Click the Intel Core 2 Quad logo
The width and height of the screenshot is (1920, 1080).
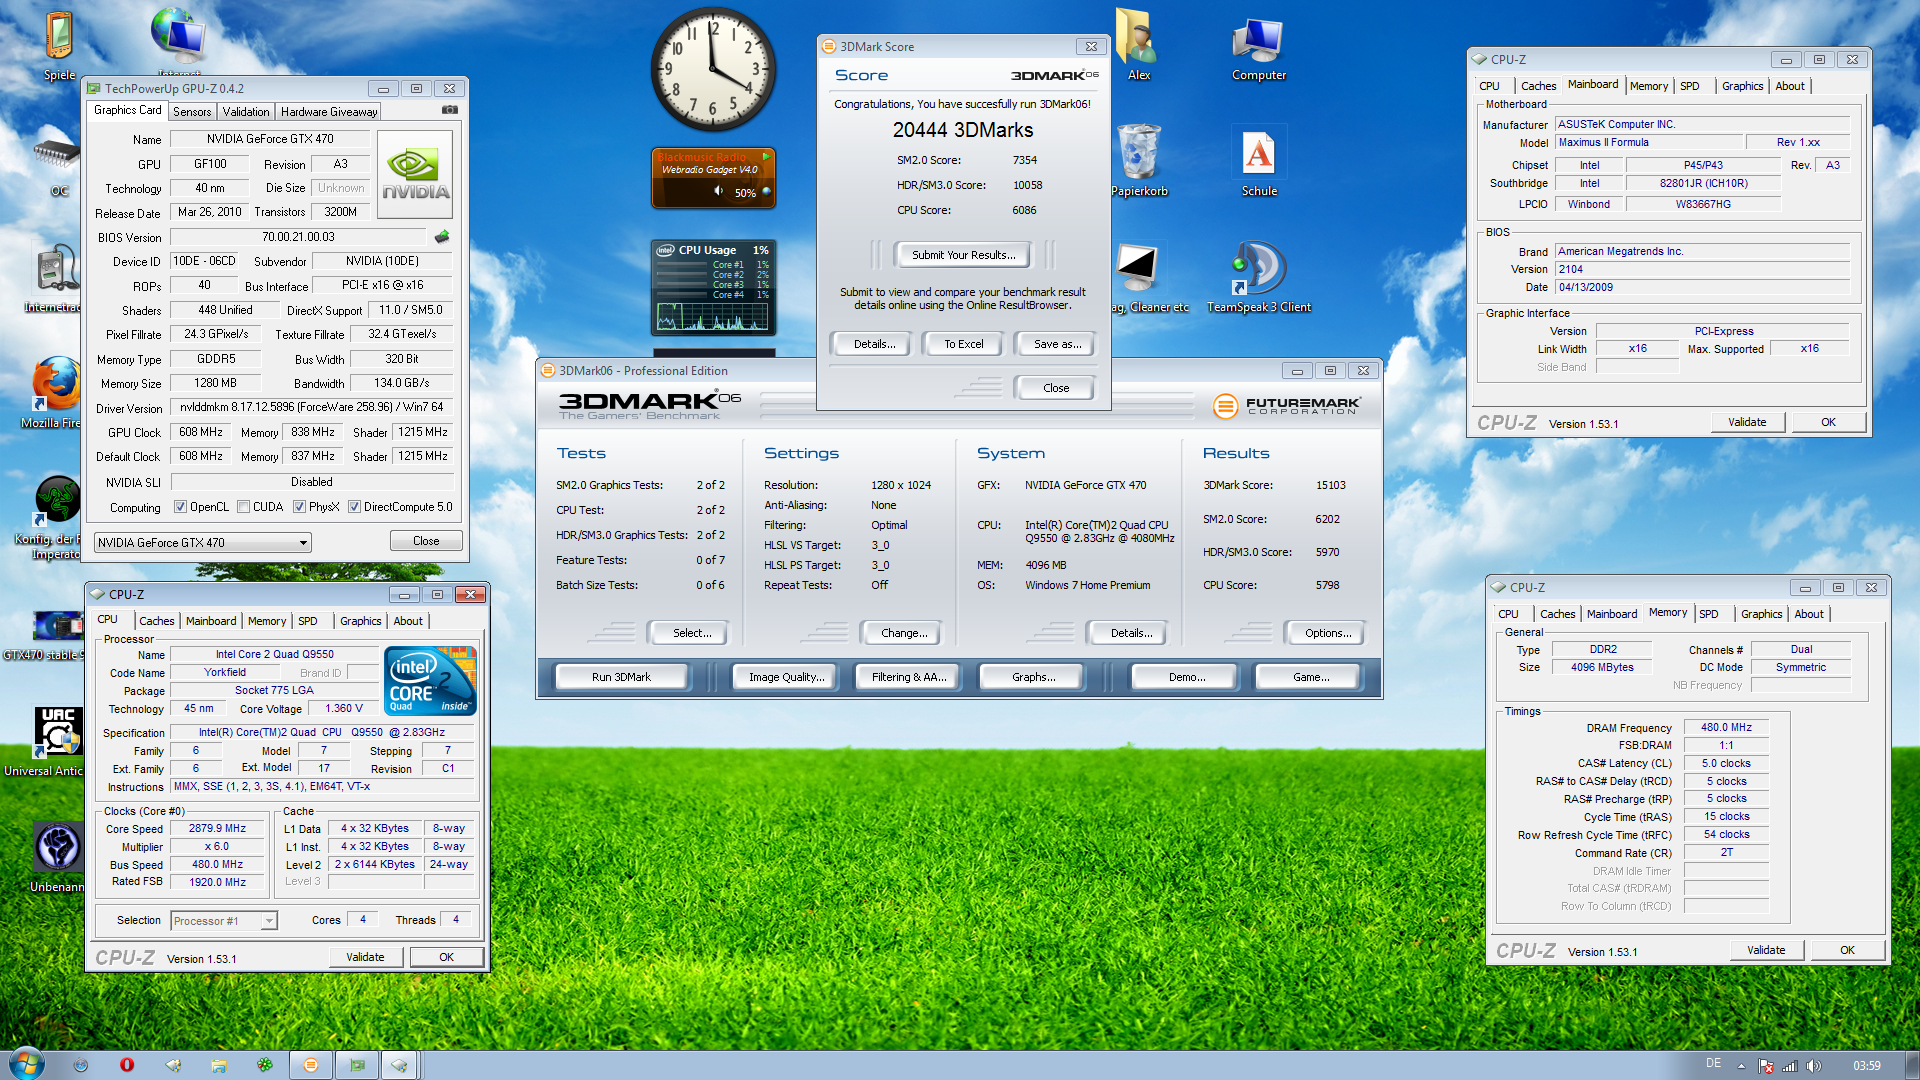point(430,681)
